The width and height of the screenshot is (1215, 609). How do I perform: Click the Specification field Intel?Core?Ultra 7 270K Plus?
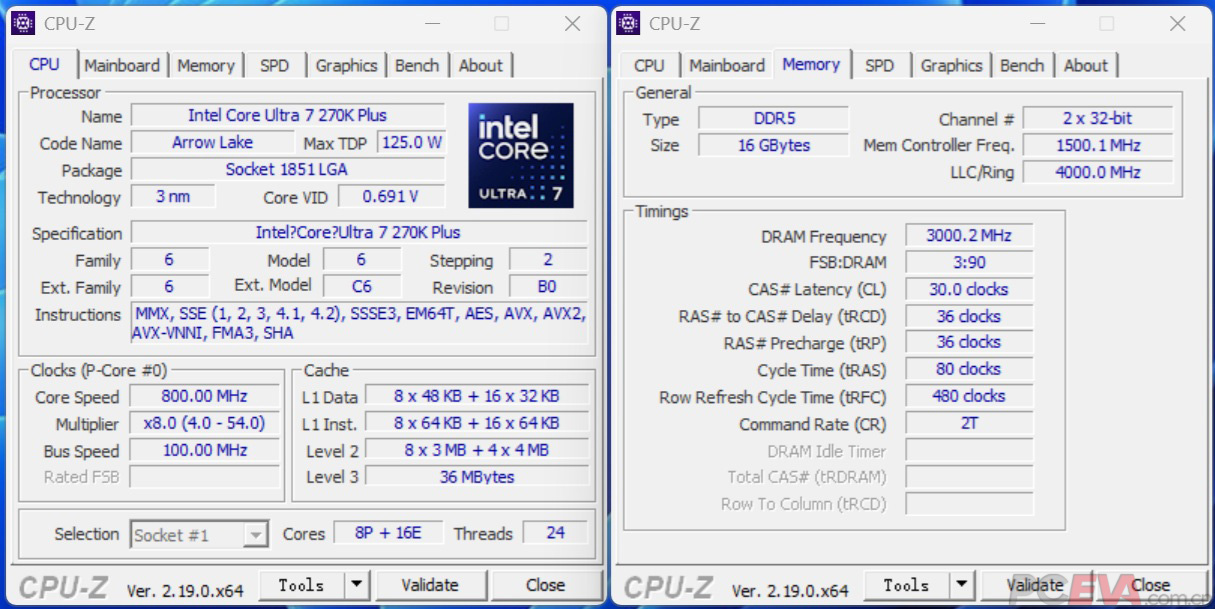(x=358, y=232)
